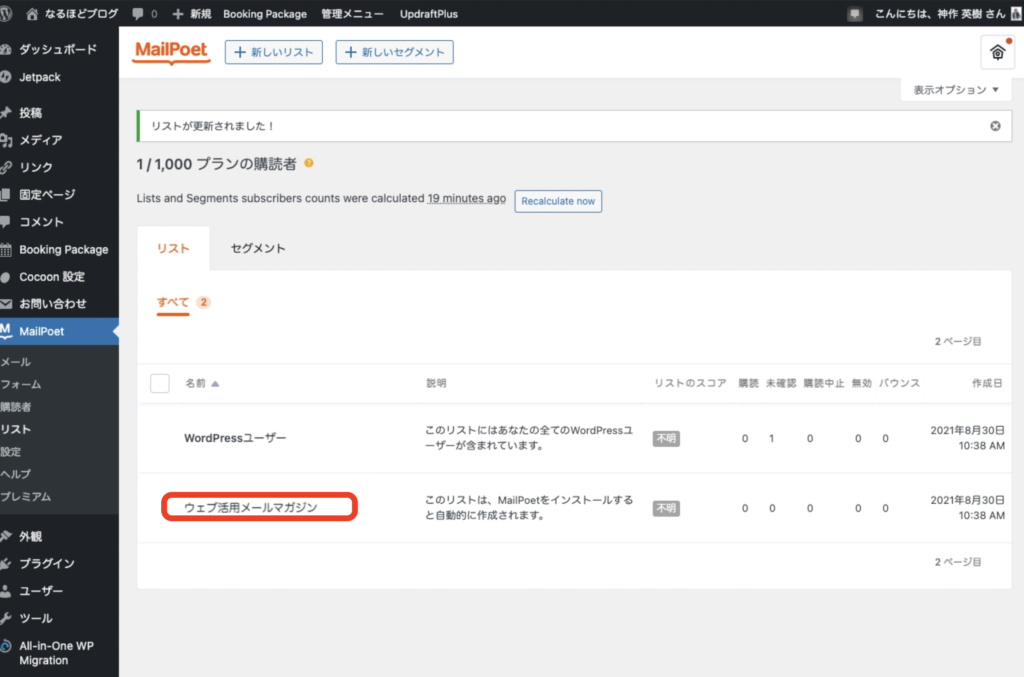1024x677 pixels.
Task: Open お問い合わせ in sidebar
Action: (52, 304)
